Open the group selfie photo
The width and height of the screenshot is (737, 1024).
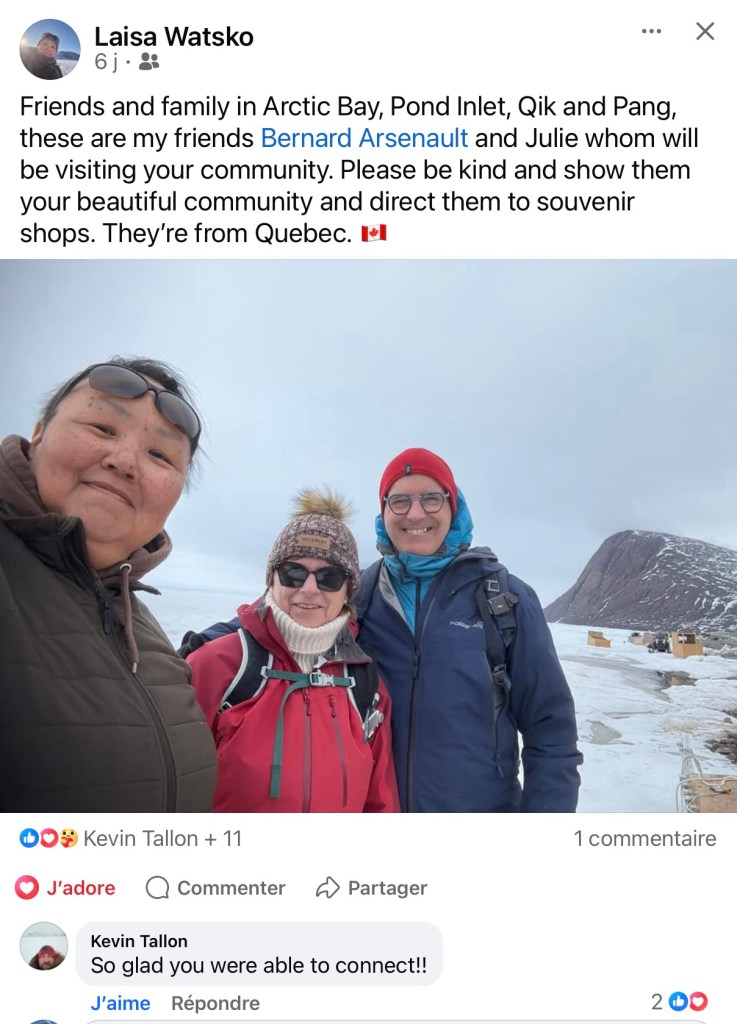368,536
